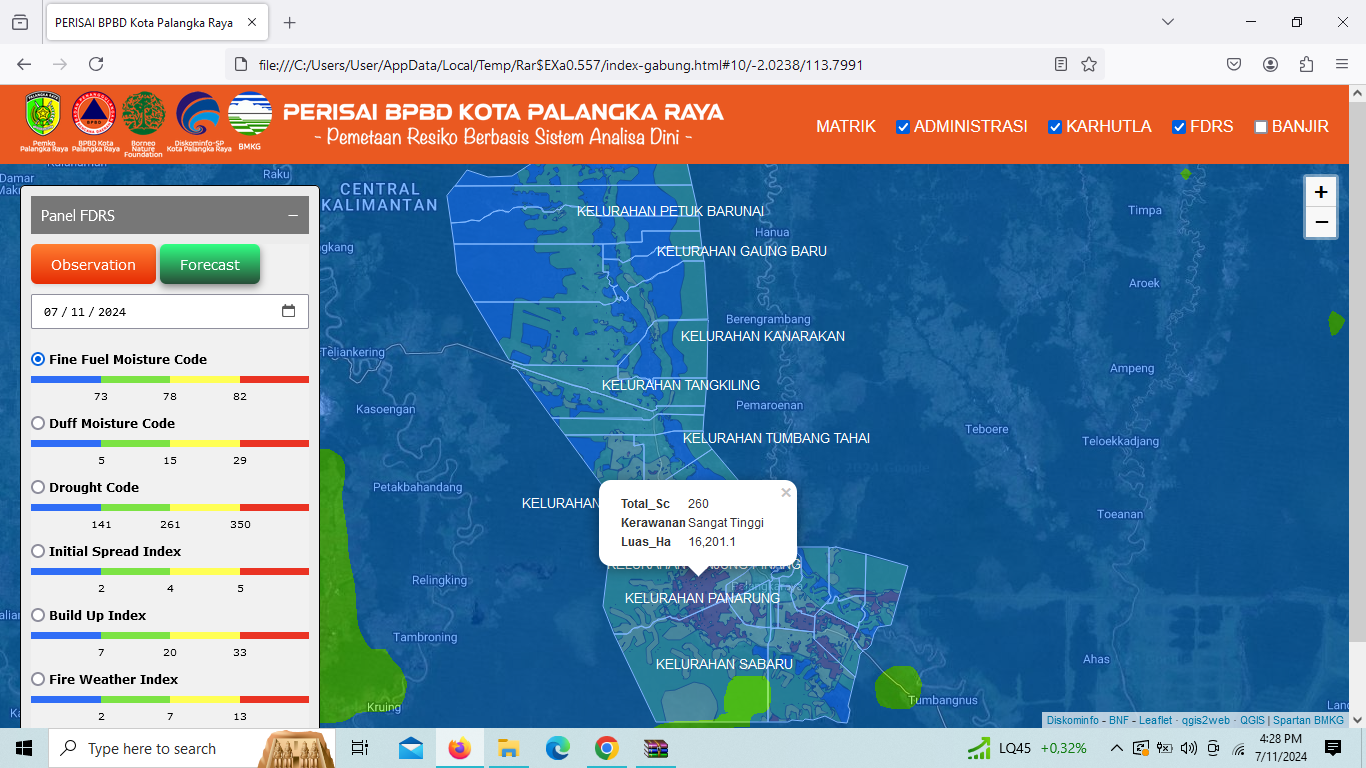Open Firefox account icon
The width and height of the screenshot is (1366, 768).
[x=1270, y=64]
